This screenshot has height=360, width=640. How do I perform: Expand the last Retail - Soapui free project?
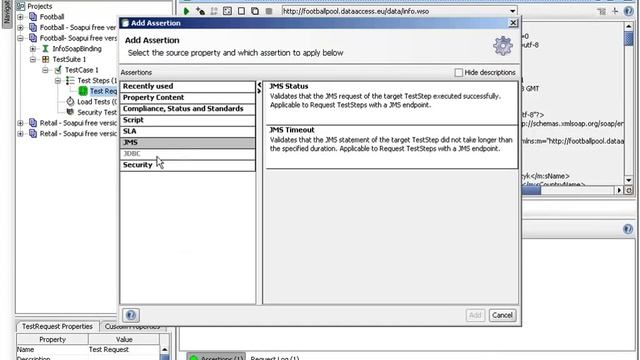point(20,133)
